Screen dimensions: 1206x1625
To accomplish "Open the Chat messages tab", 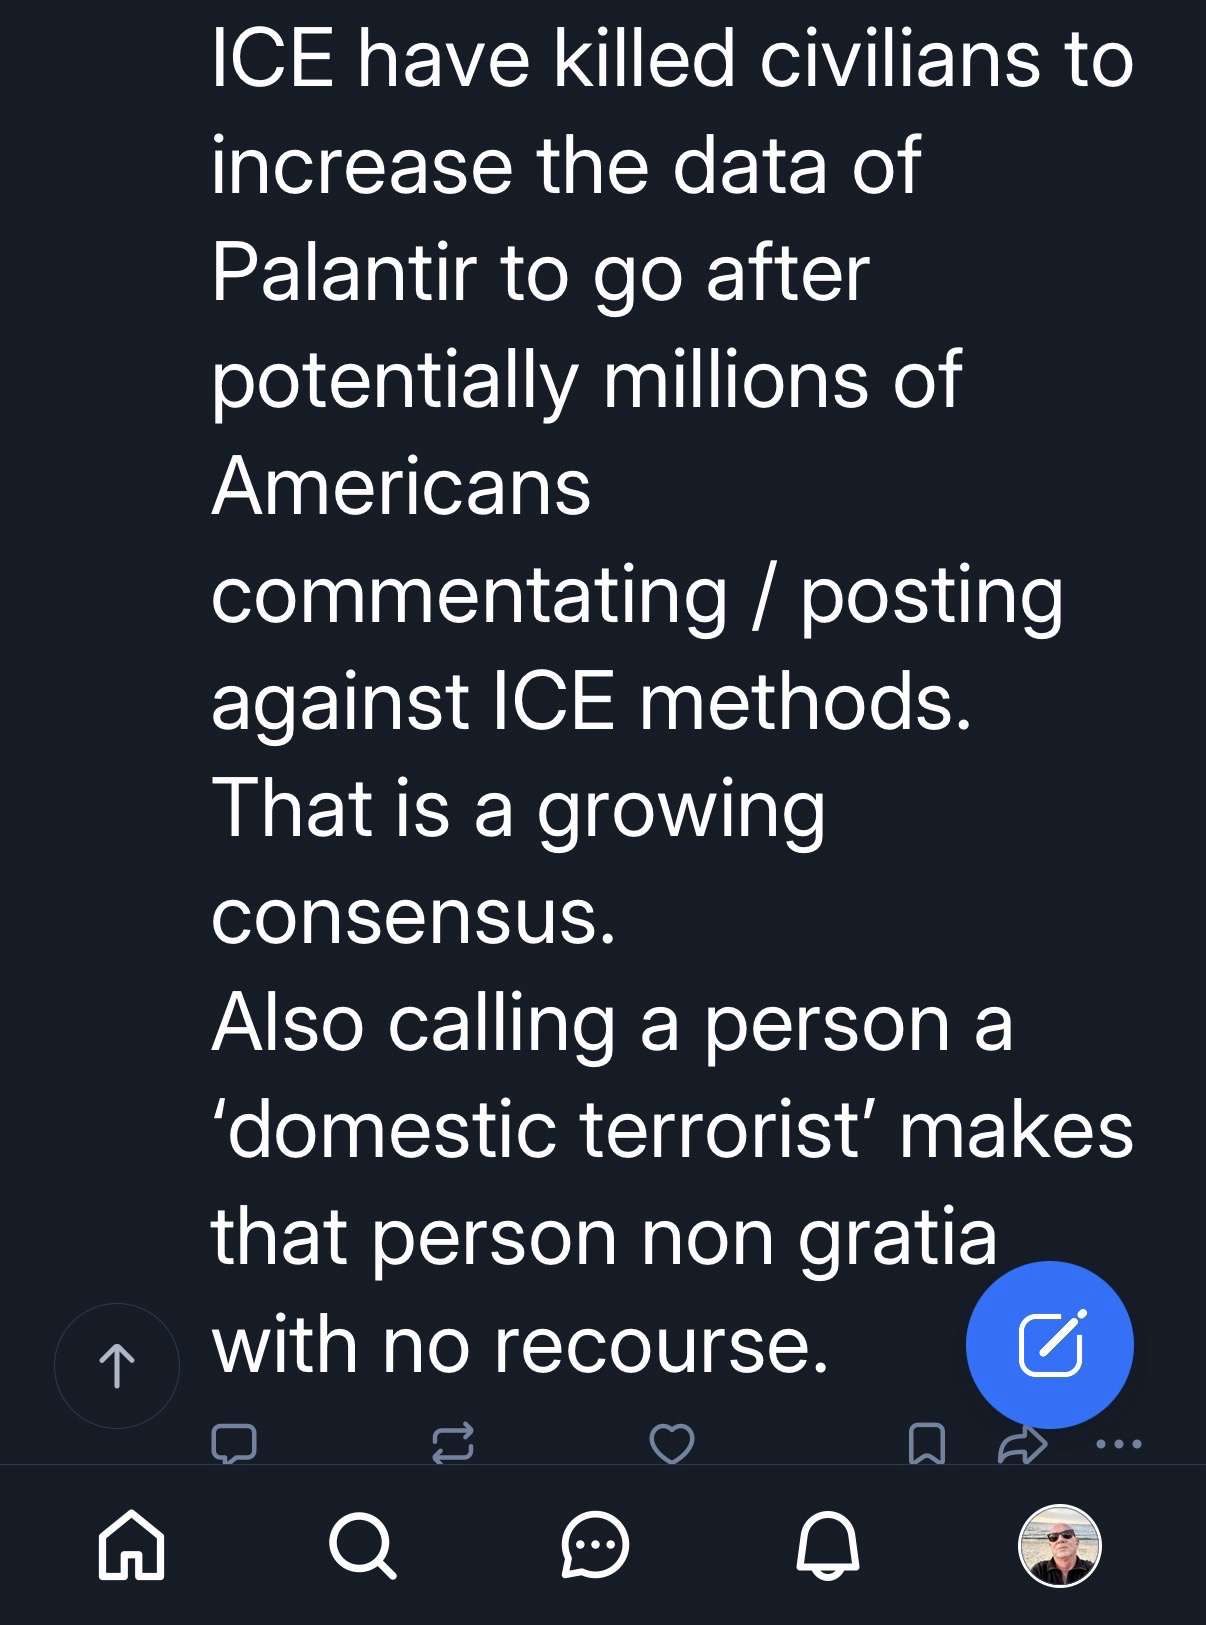I will click(x=596, y=1545).
